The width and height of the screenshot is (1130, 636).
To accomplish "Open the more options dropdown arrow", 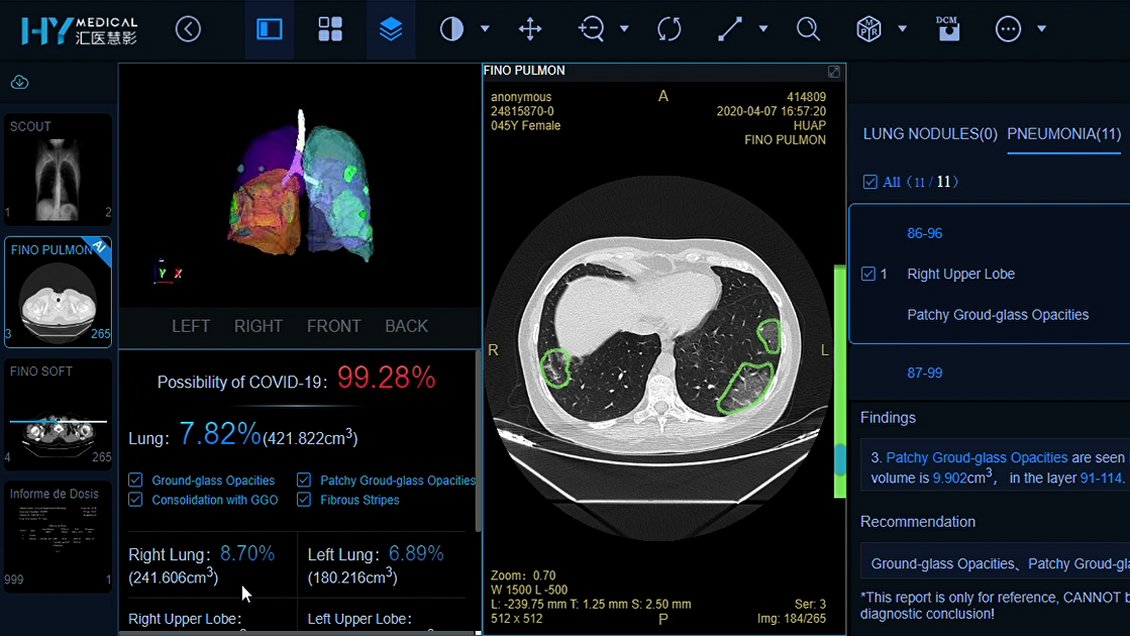I will pyautogui.click(x=1041, y=29).
